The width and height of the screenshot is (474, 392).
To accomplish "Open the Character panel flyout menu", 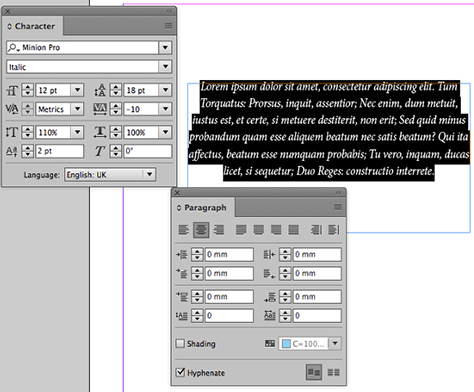I will [x=168, y=26].
